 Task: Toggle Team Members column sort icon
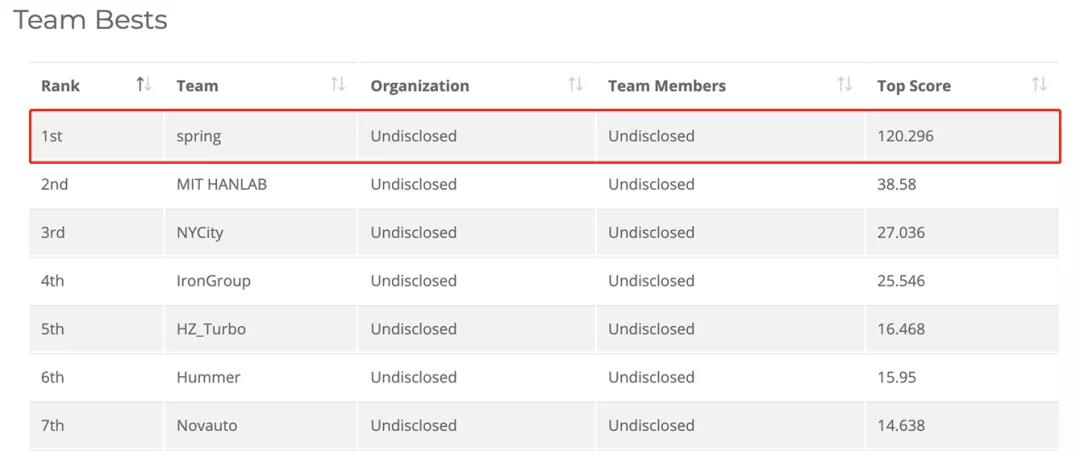point(844,85)
